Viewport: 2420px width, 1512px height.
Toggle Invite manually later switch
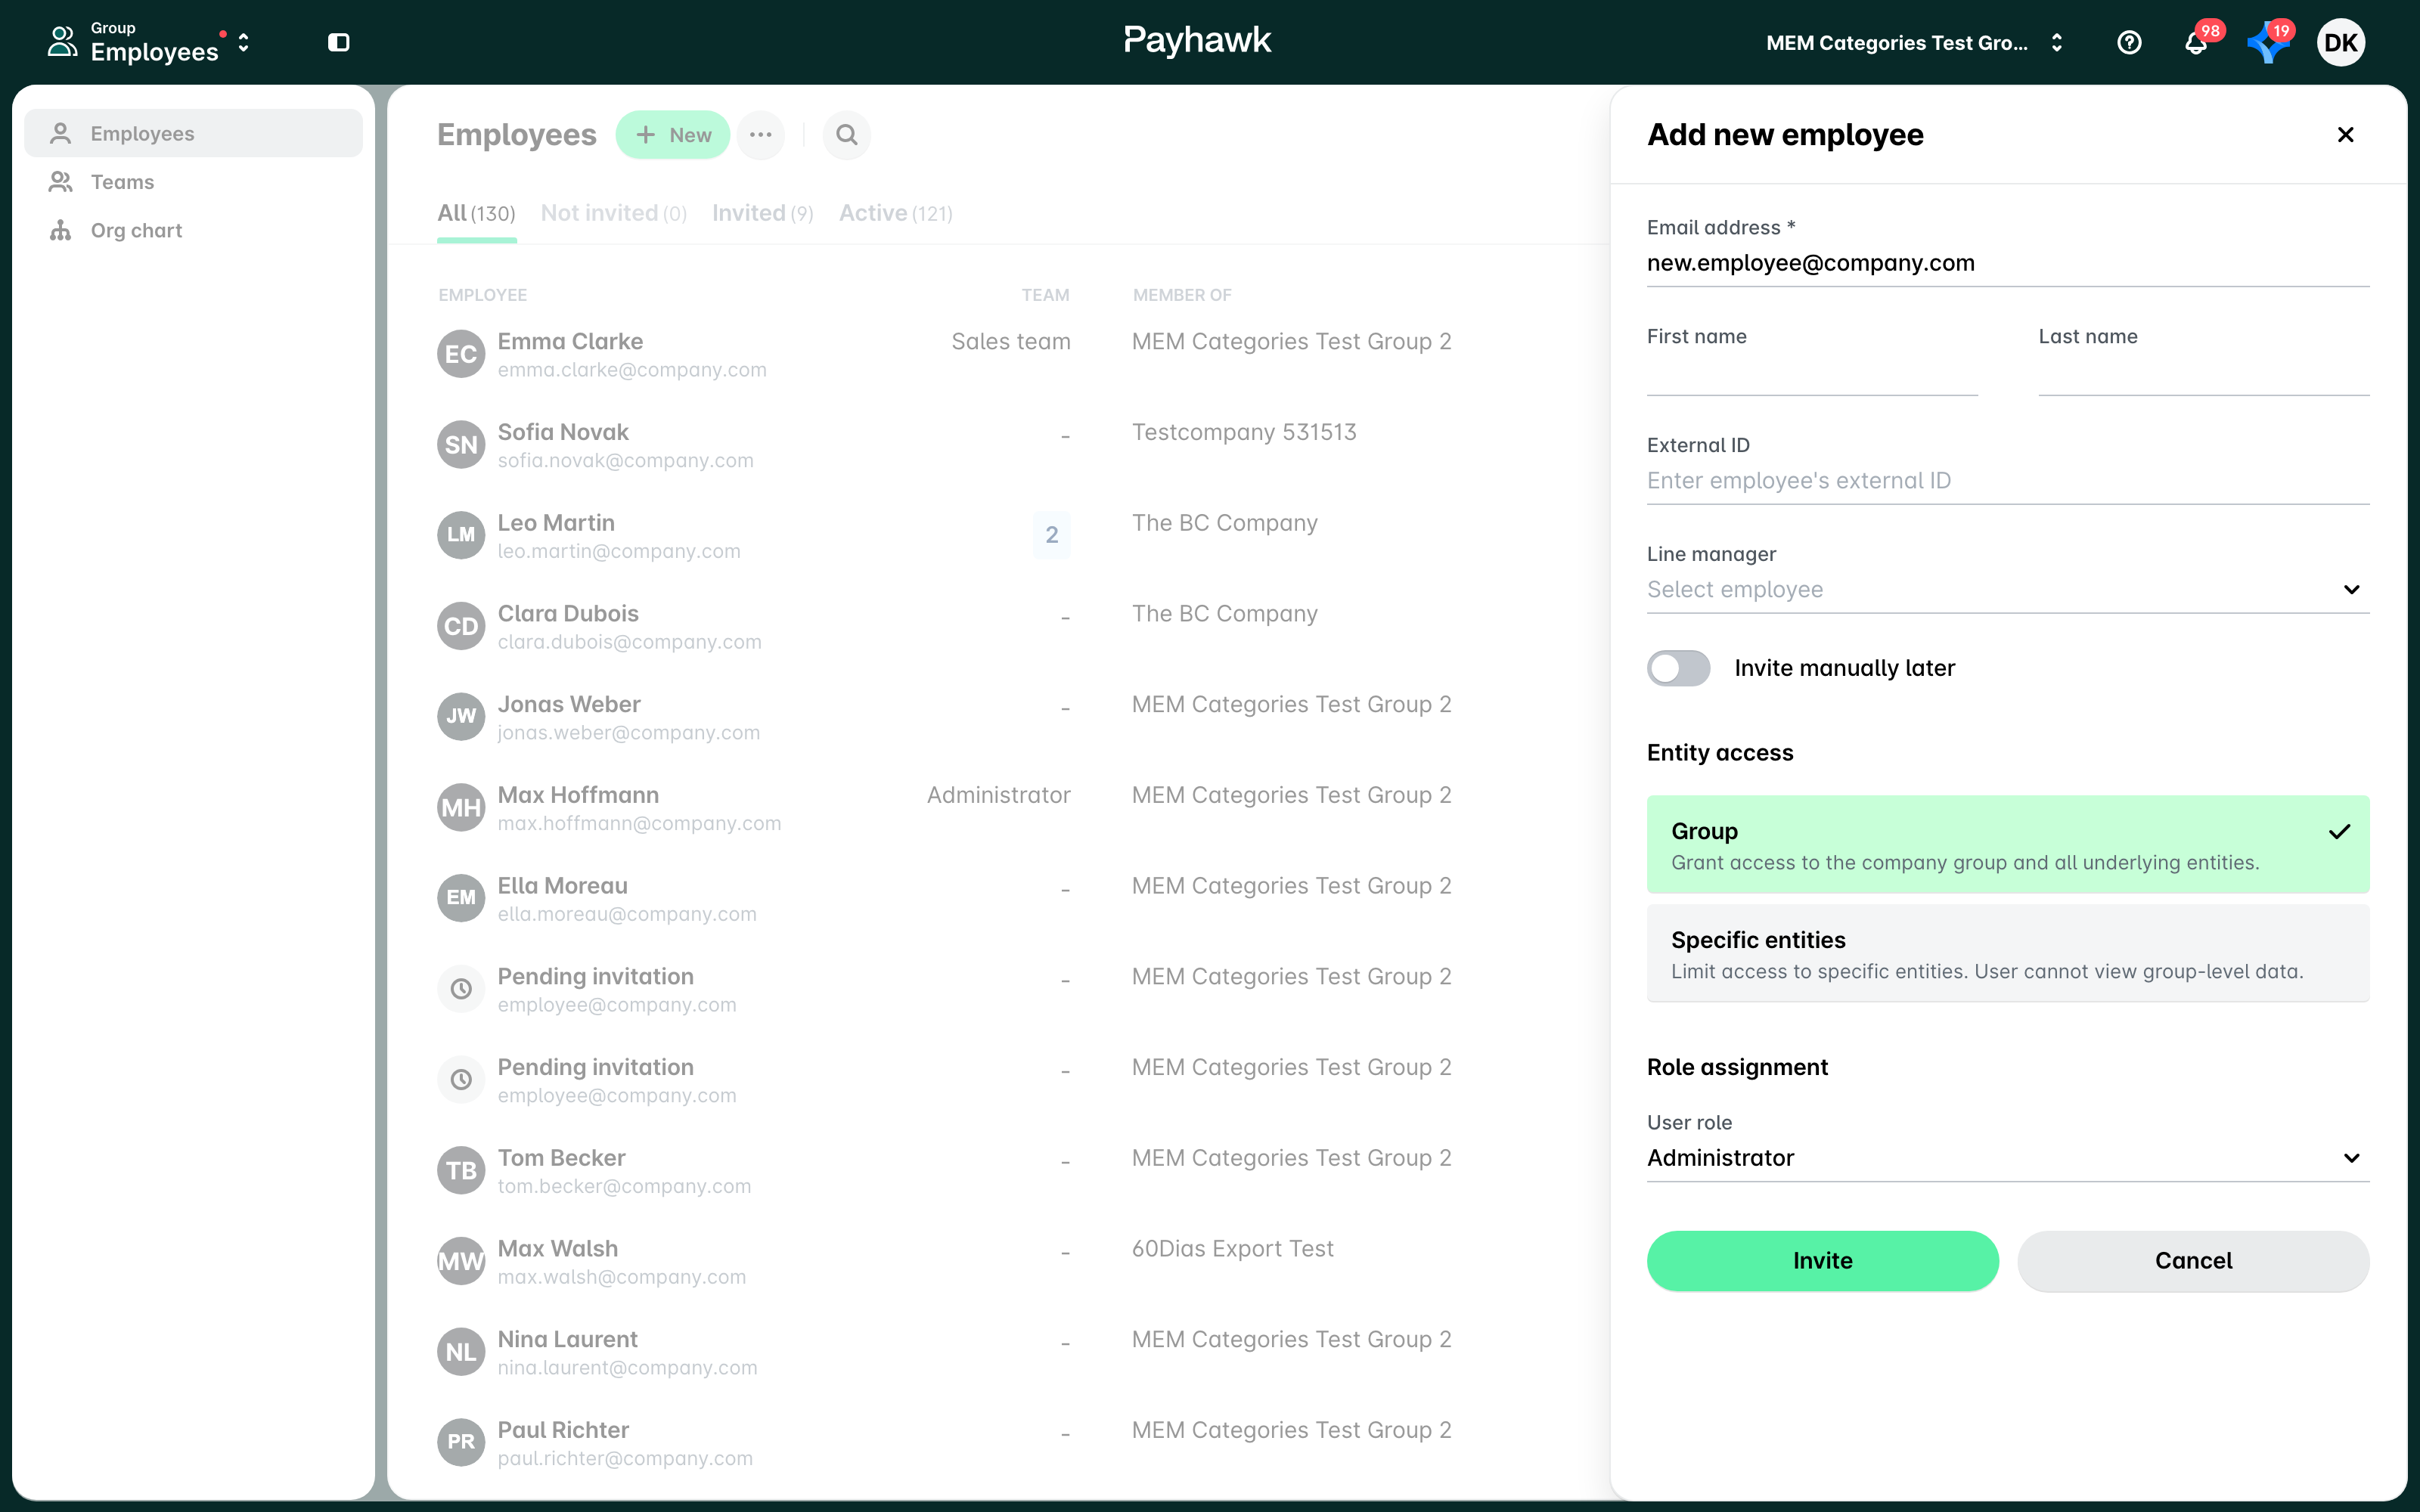[x=1678, y=668]
